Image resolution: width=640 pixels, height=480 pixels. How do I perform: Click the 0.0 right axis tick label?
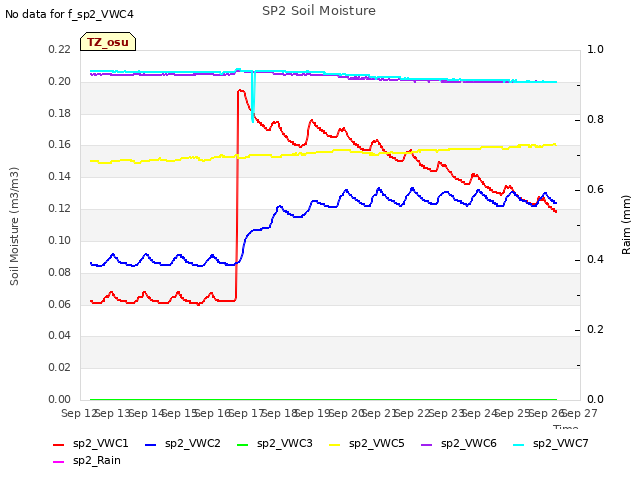(595, 399)
